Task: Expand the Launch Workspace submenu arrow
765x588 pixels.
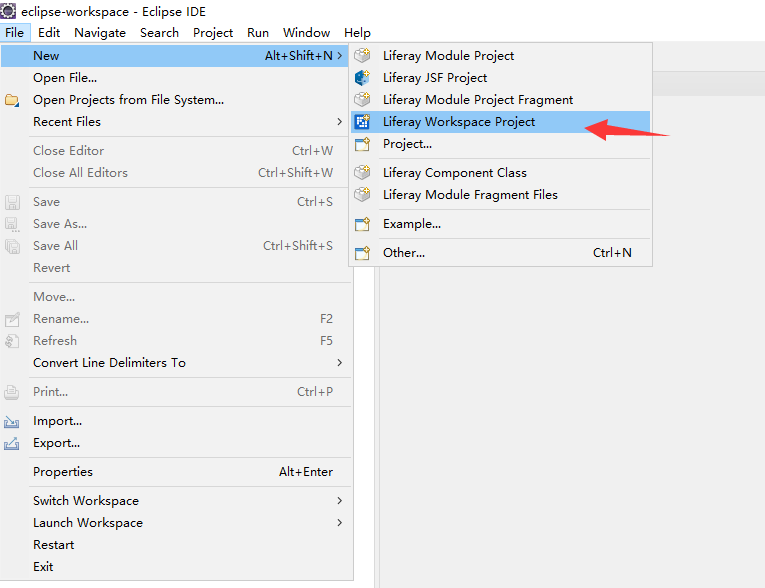Action: (x=340, y=523)
